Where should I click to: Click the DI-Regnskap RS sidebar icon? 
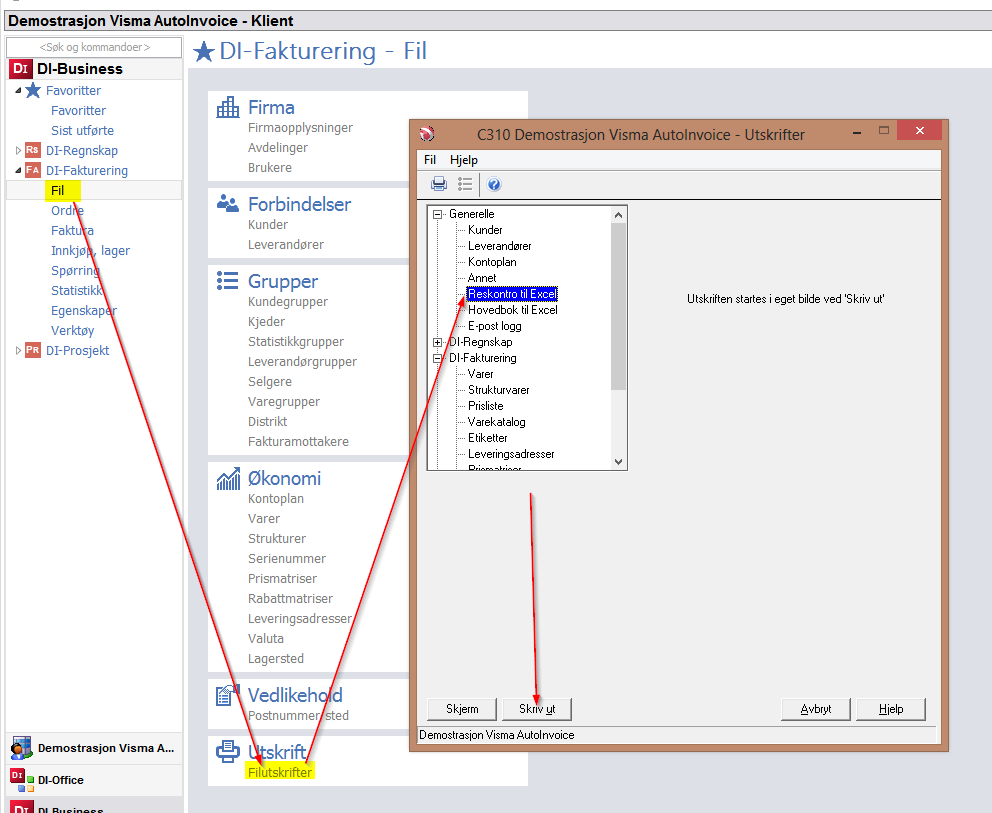tap(33, 150)
